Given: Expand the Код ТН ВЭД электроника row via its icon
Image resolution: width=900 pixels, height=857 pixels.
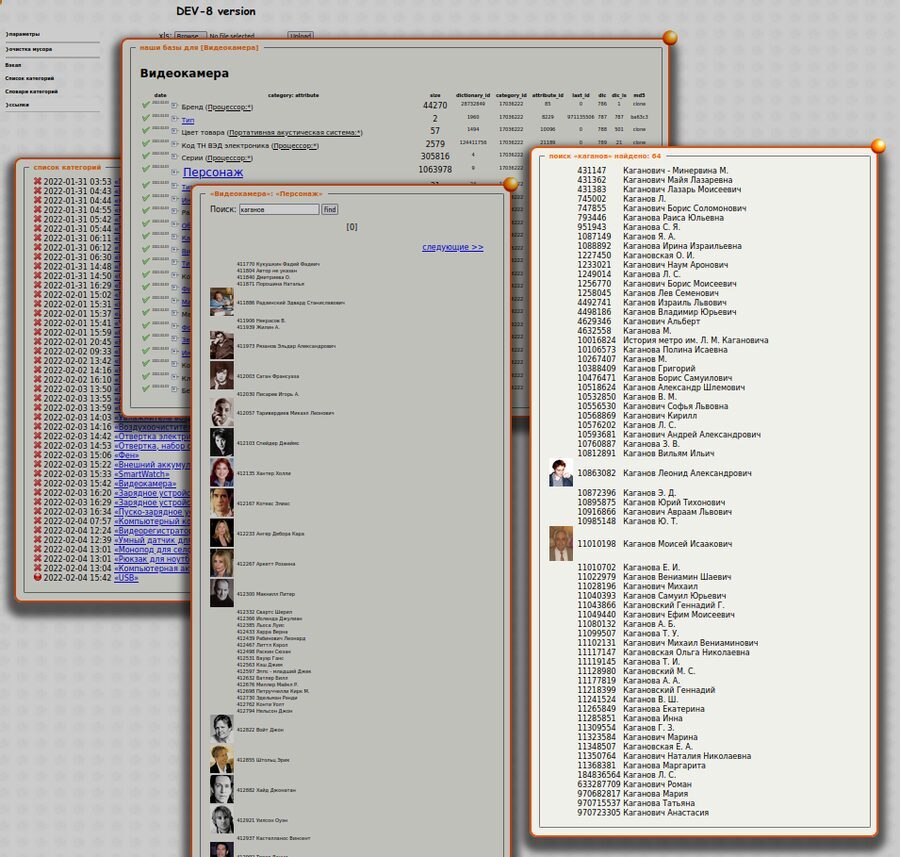Looking at the screenshot, I should 174,145.
